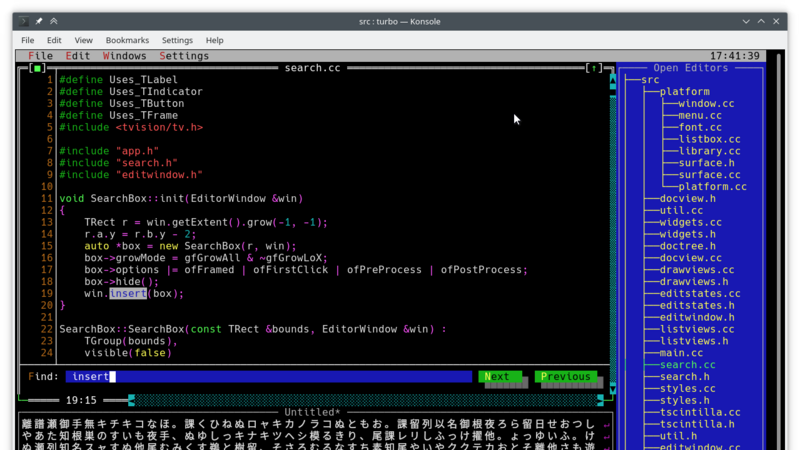Image resolution: width=800 pixels, height=450 pixels.
Task: Click the Konsole pin icon in title bar
Action: pos(39,21)
